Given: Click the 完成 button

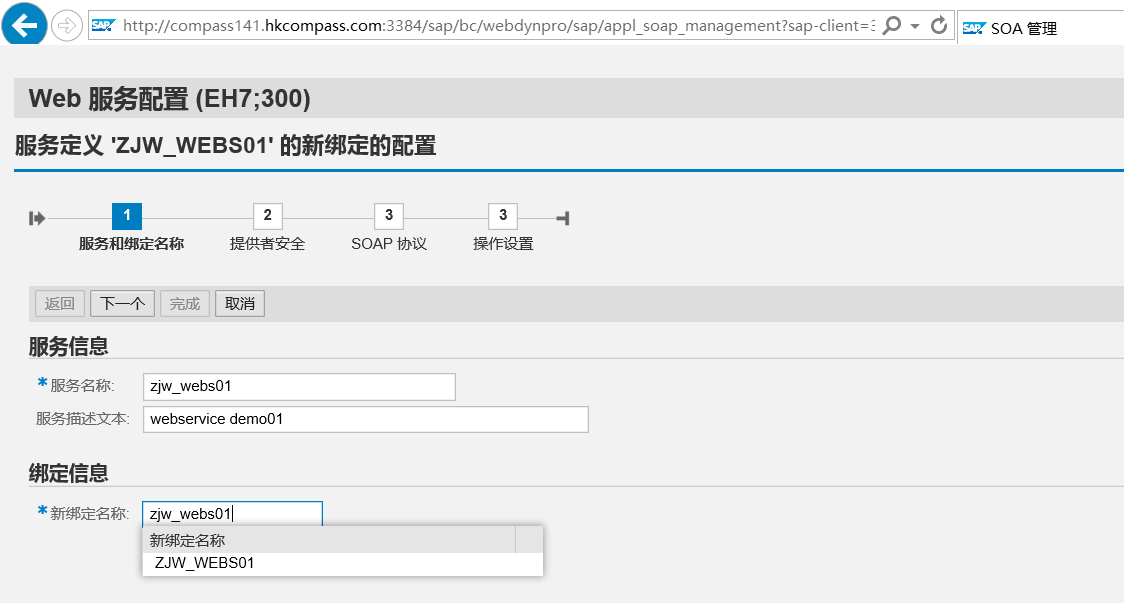Looking at the screenshot, I should (x=185, y=303).
